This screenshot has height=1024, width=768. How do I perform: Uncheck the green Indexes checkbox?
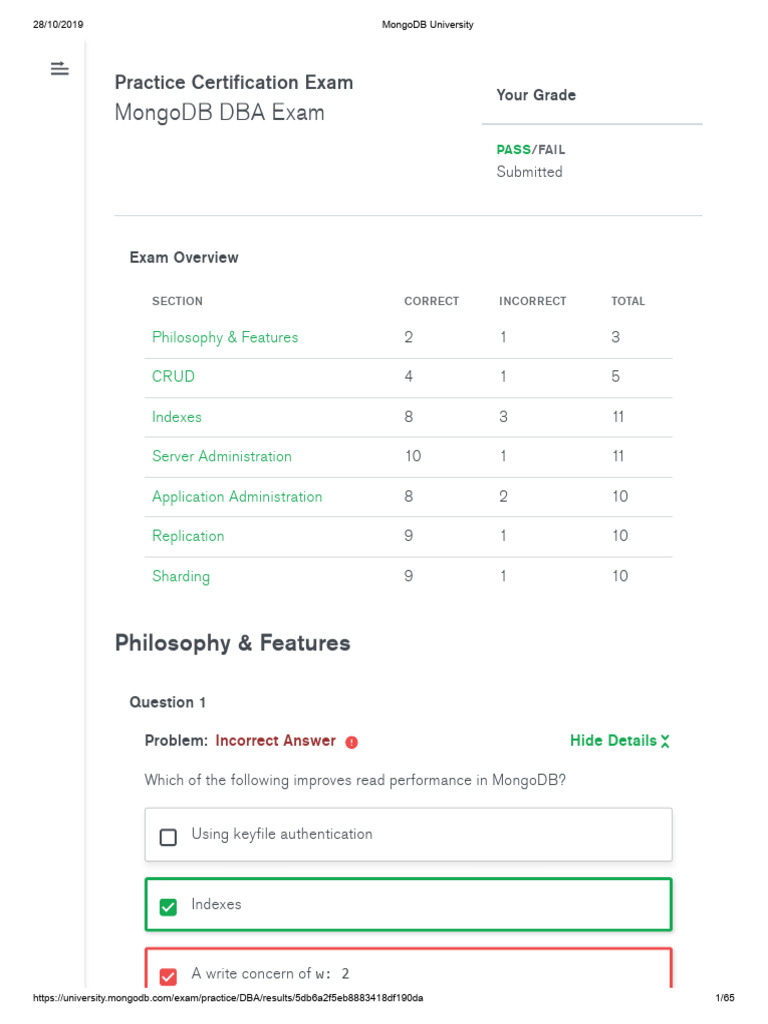tap(168, 906)
